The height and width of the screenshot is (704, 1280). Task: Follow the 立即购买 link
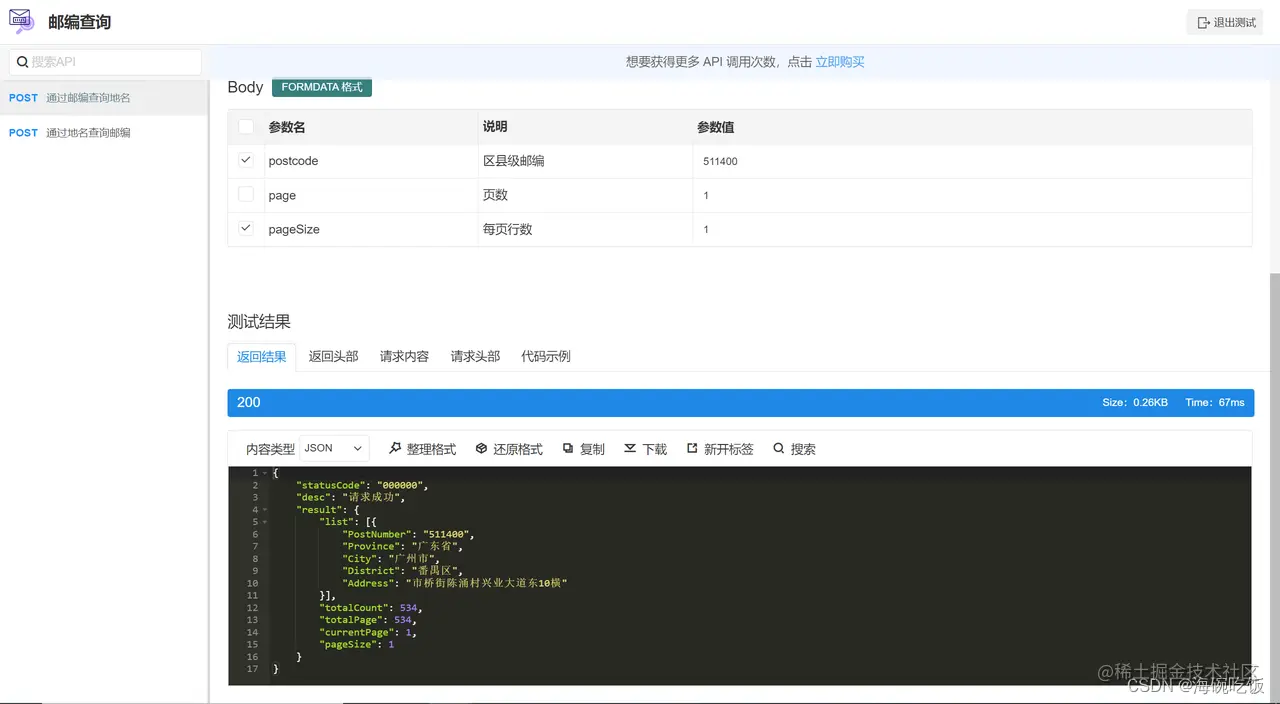click(x=840, y=62)
